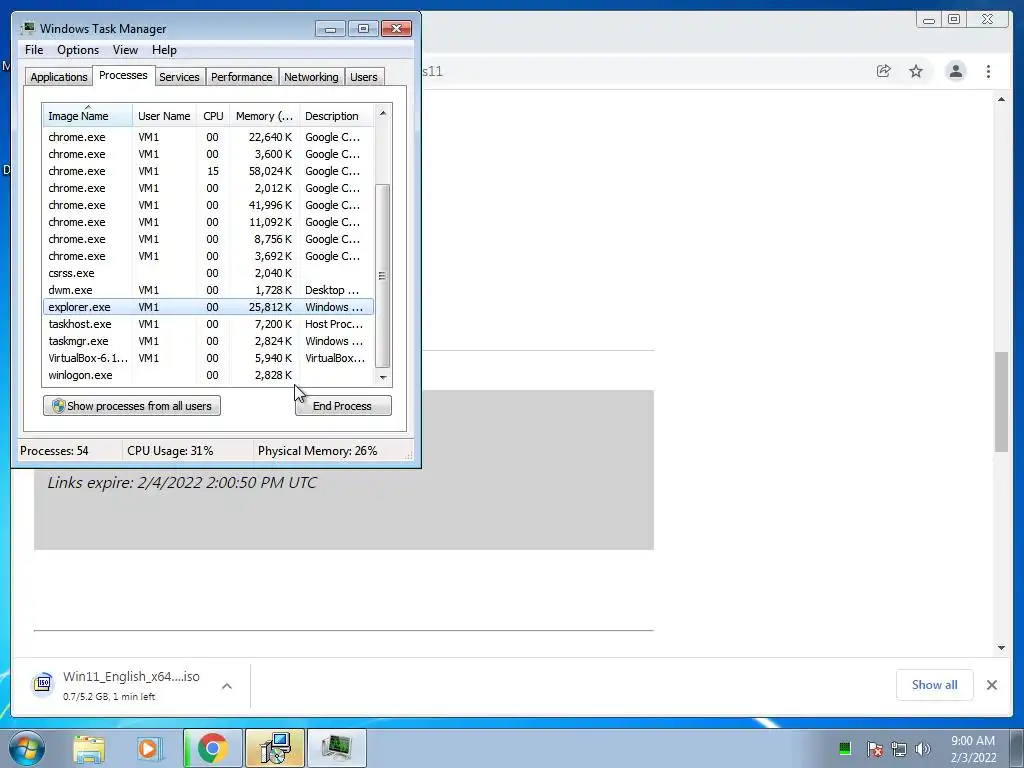Sort processes by Description column
Viewport: 1024px width, 768px height.
[336, 116]
